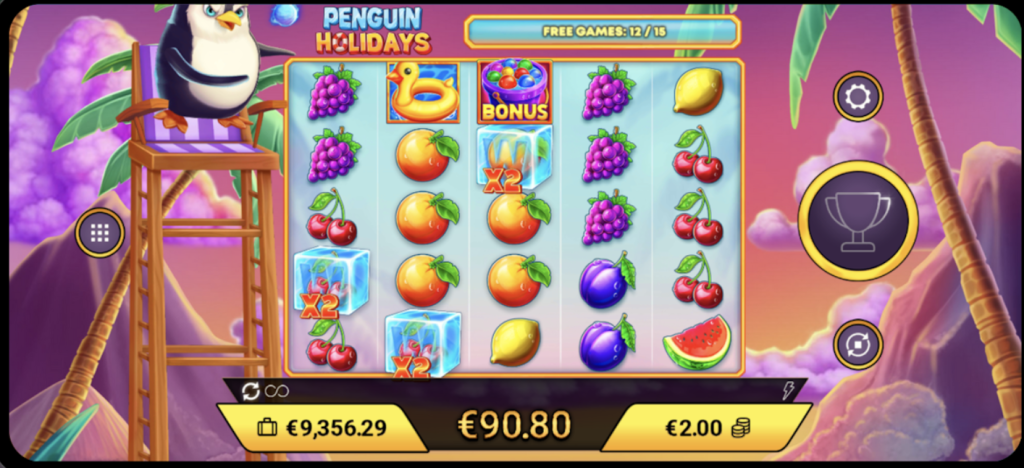Viewport: 1024px width, 468px height.
Task: Click the trophy spin button
Action: point(857,220)
